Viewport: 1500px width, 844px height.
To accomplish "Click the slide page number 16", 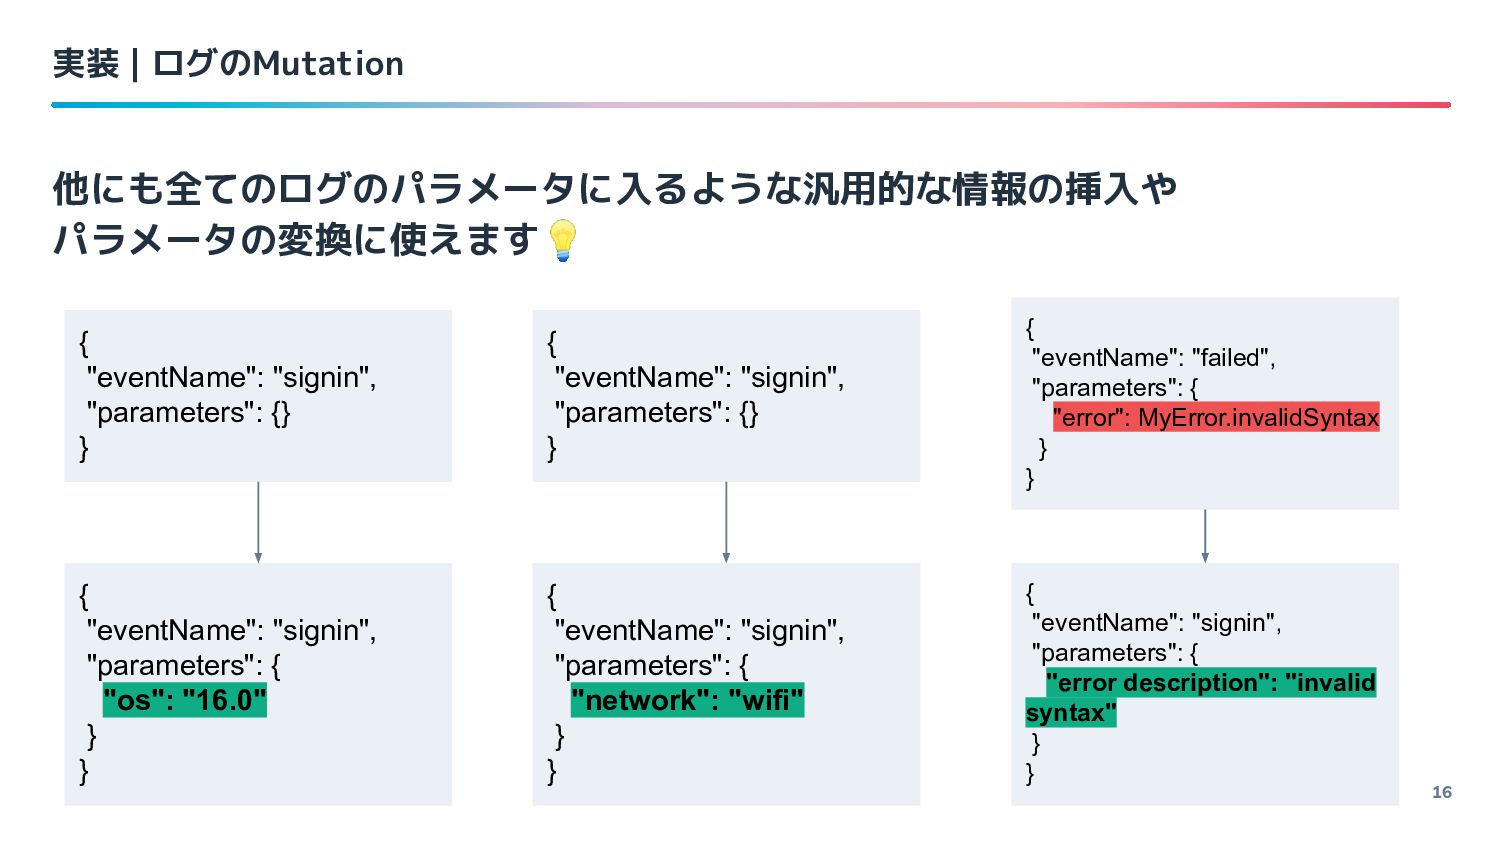I will 1441,792.
